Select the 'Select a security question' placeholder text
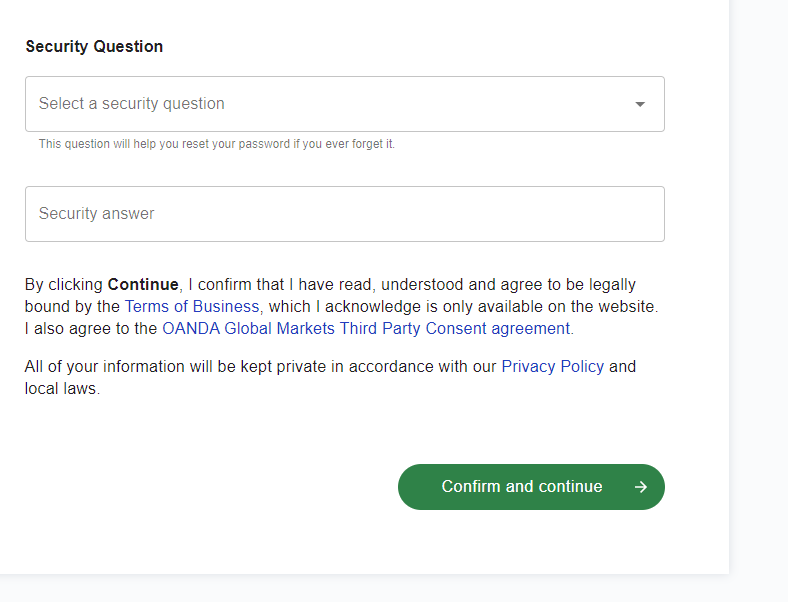Image resolution: width=788 pixels, height=602 pixels. point(132,104)
